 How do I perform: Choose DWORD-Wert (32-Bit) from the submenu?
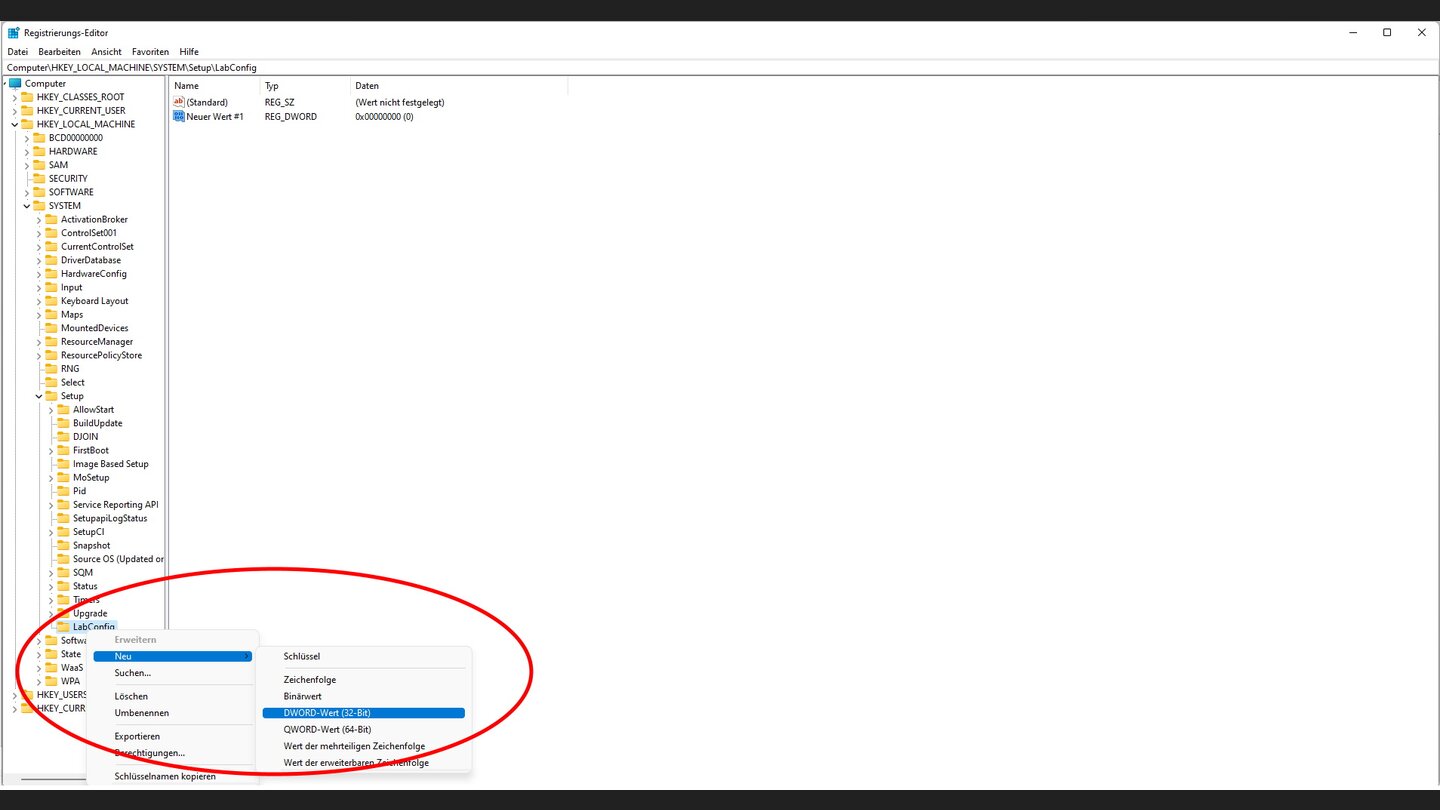pyautogui.click(x=327, y=712)
